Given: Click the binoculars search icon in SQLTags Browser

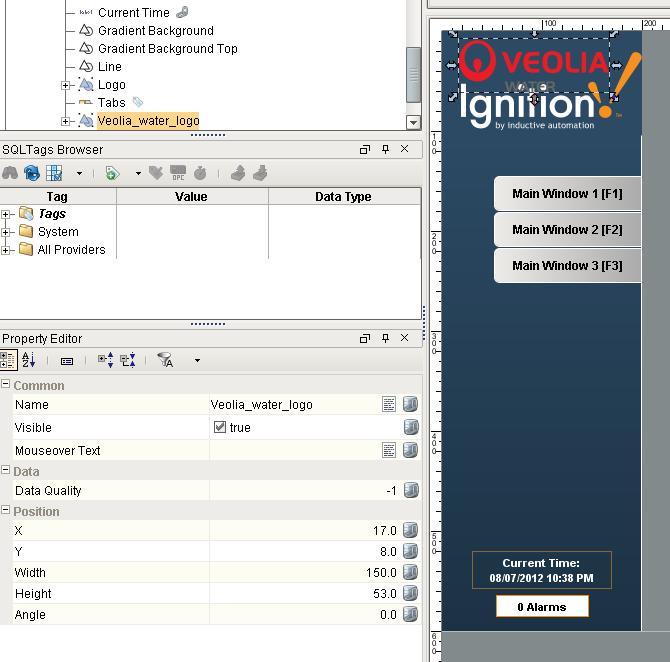Looking at the screenshot, I should click(x=10, y=173).
